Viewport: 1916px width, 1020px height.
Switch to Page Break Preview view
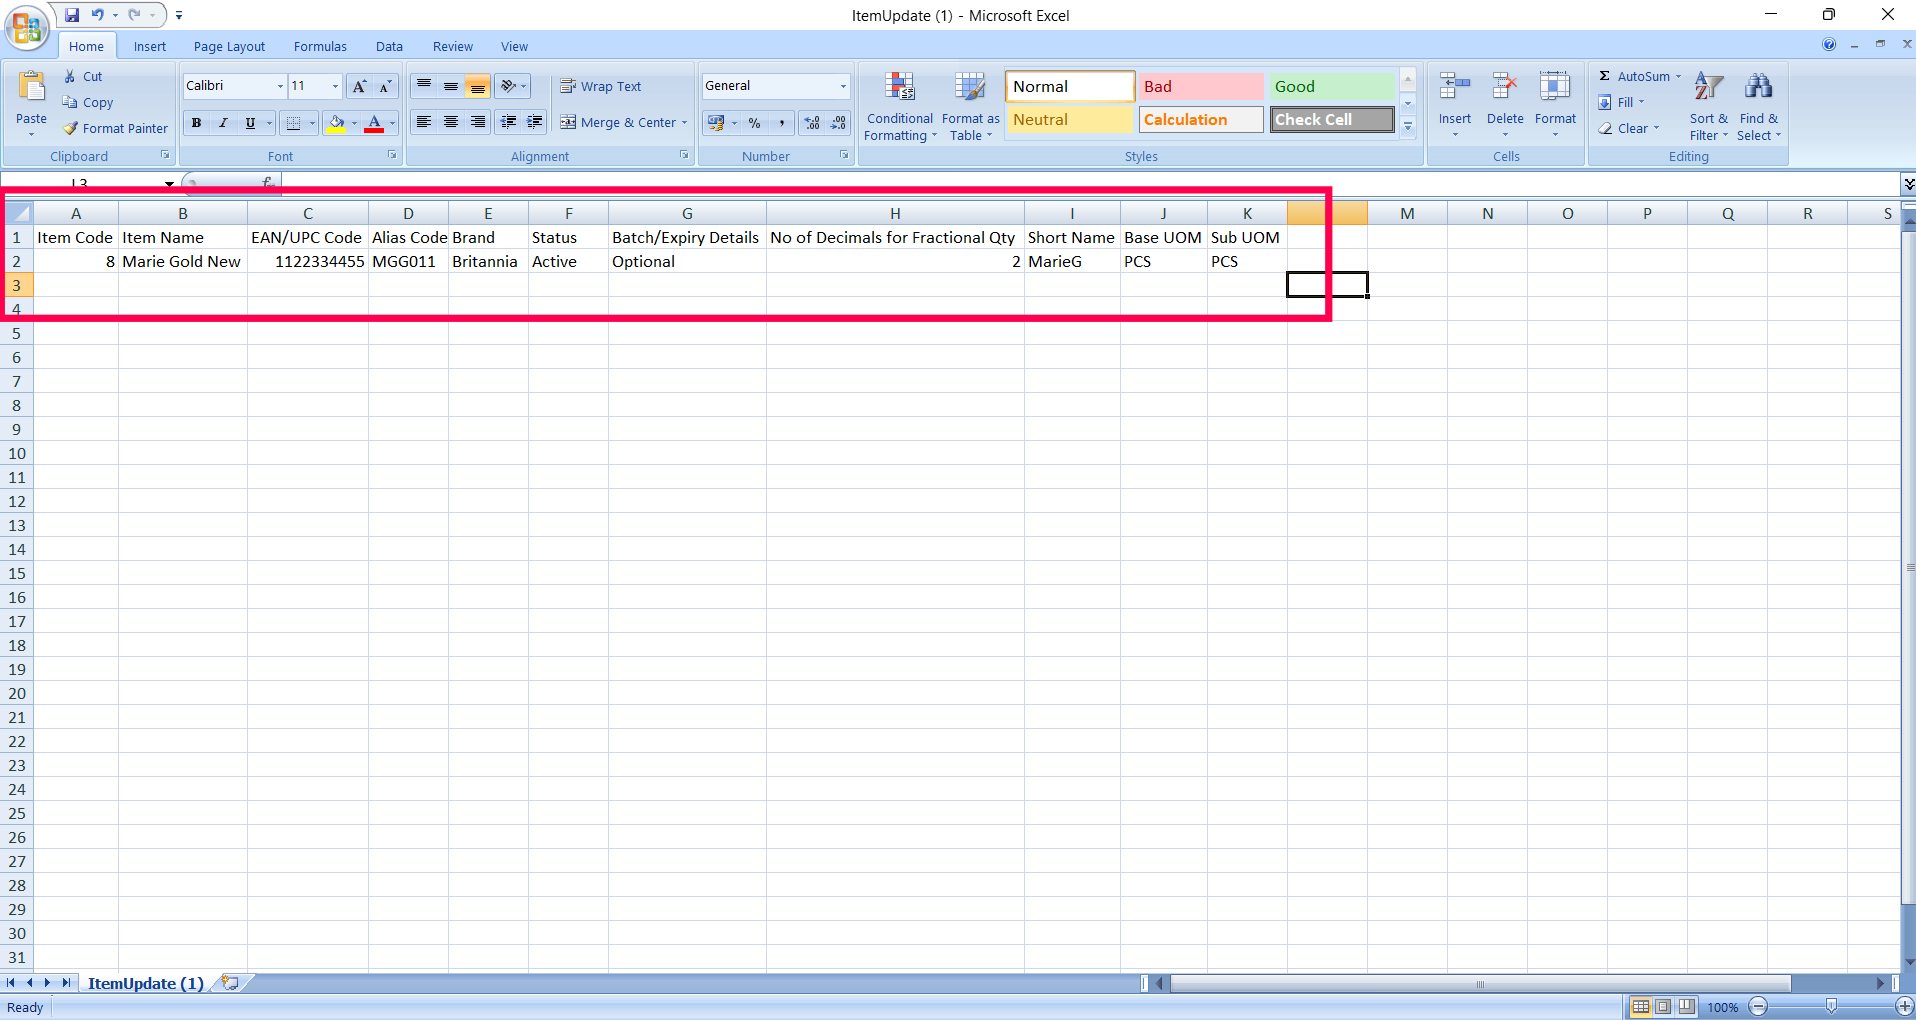[x=1687, y=1007]
